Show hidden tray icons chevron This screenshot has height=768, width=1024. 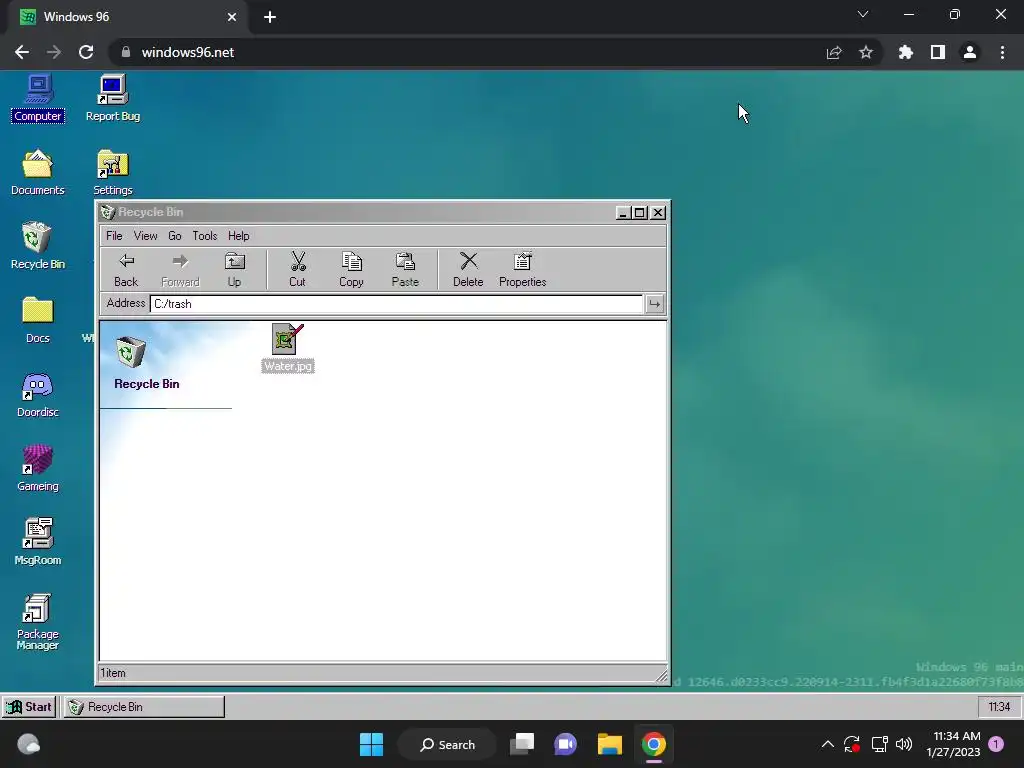(827, 744)
